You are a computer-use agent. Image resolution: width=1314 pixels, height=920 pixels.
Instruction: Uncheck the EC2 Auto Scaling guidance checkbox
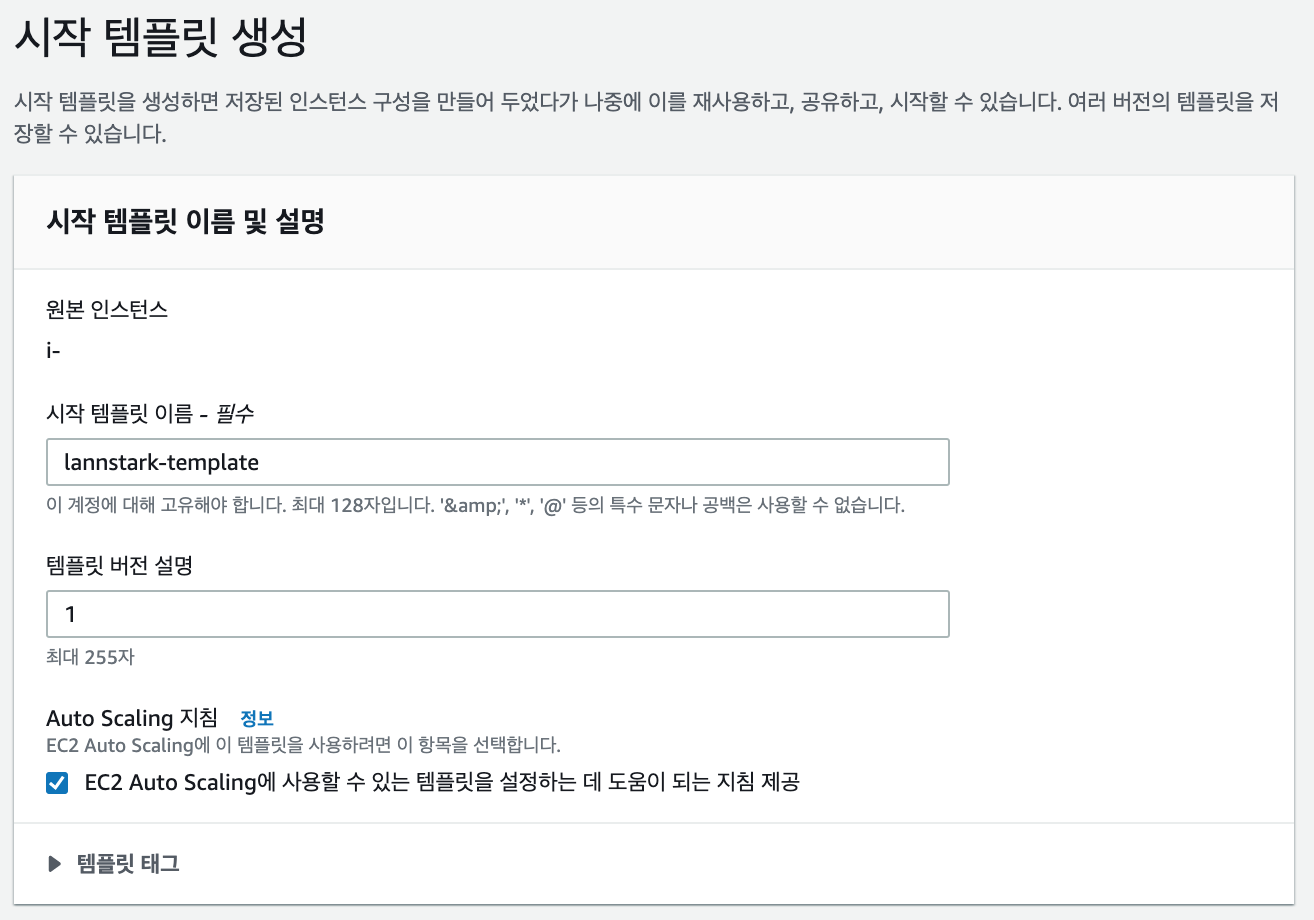point(58,783)
